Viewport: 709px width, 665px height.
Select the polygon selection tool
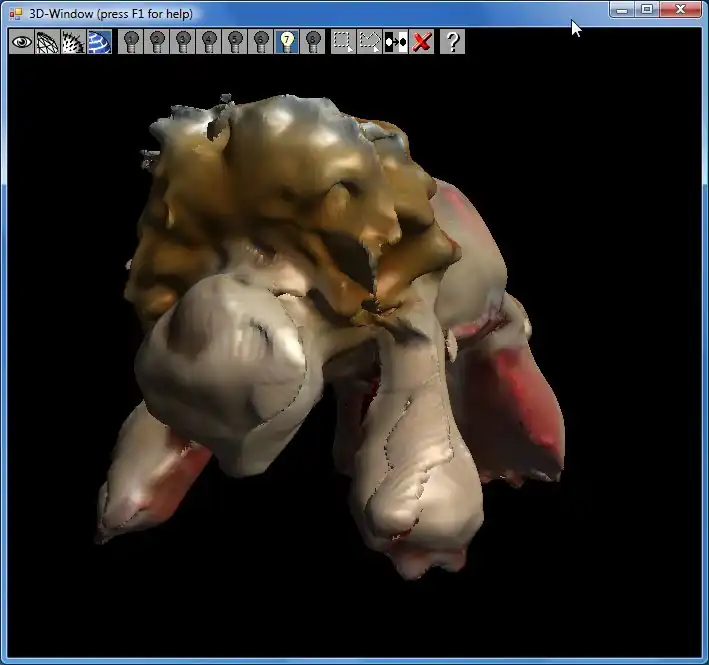pos(370,41)
